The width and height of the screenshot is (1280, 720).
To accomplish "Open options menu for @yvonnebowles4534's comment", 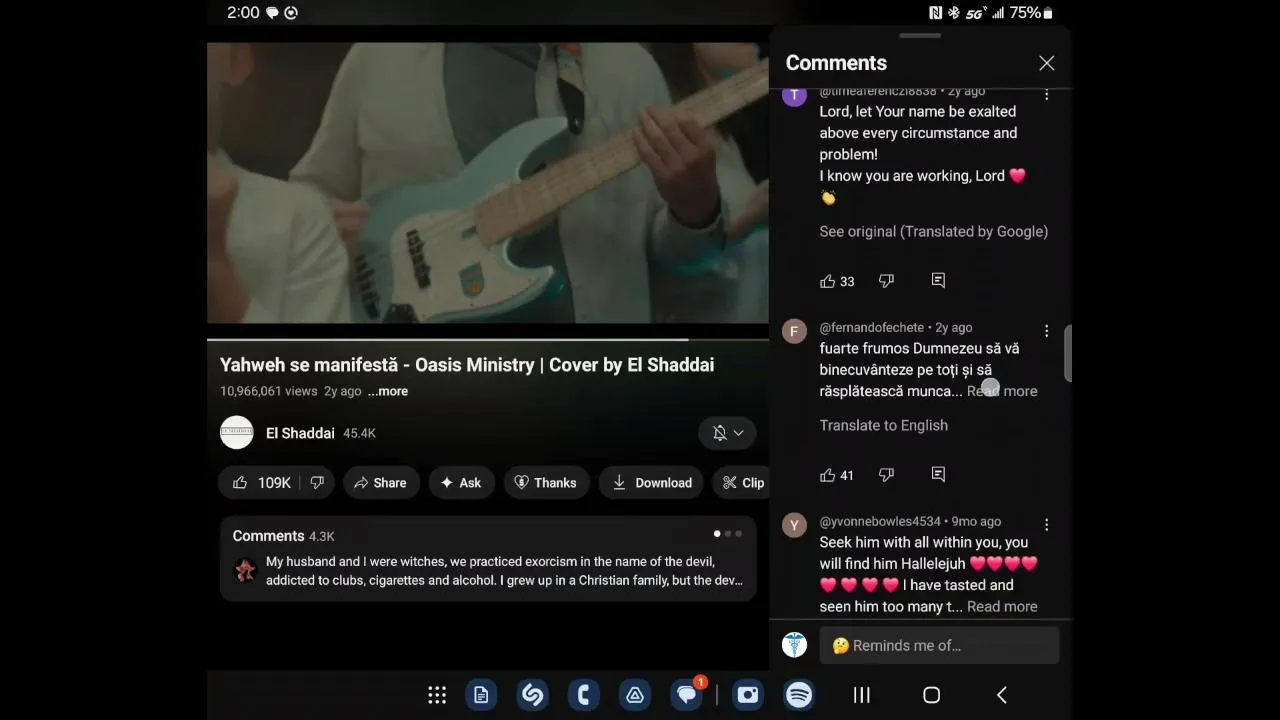I will point(1046,525).
